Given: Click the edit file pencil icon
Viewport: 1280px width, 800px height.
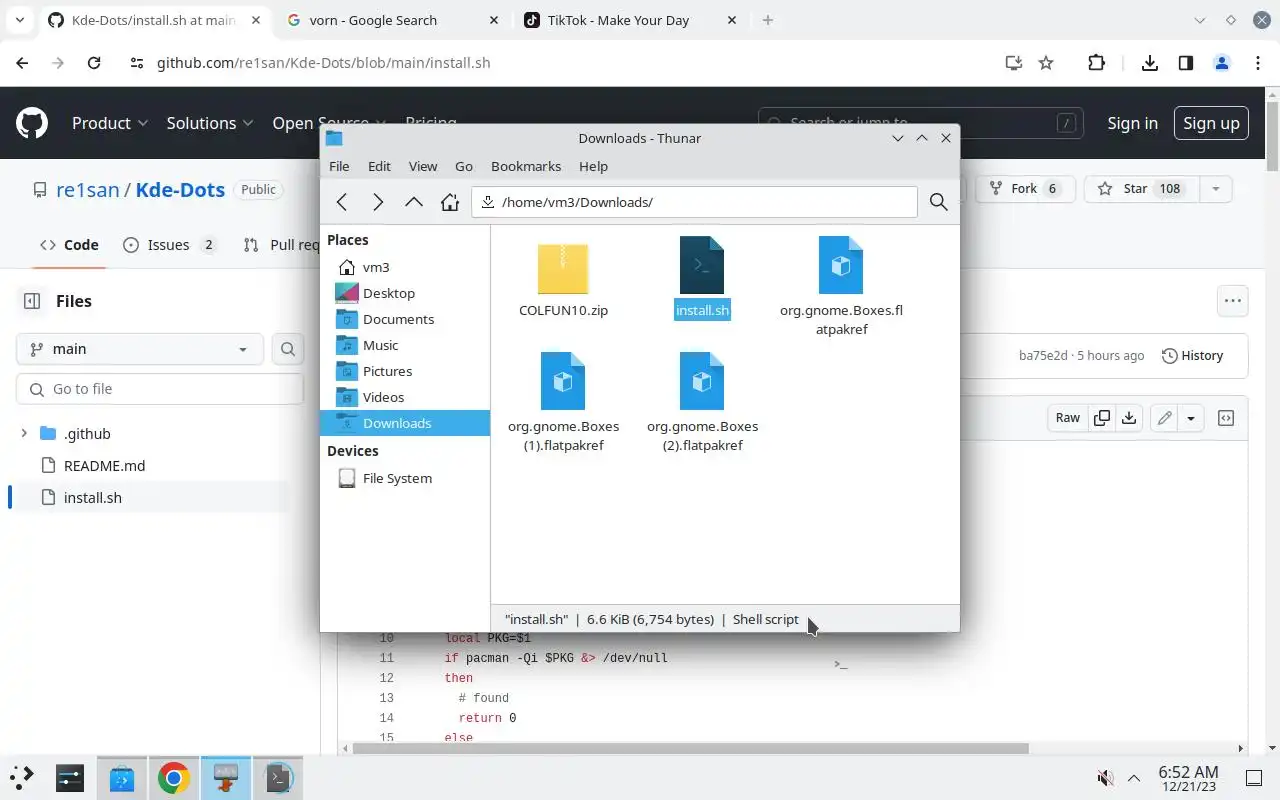Looking at the screenshot, I should [1164, 418].
